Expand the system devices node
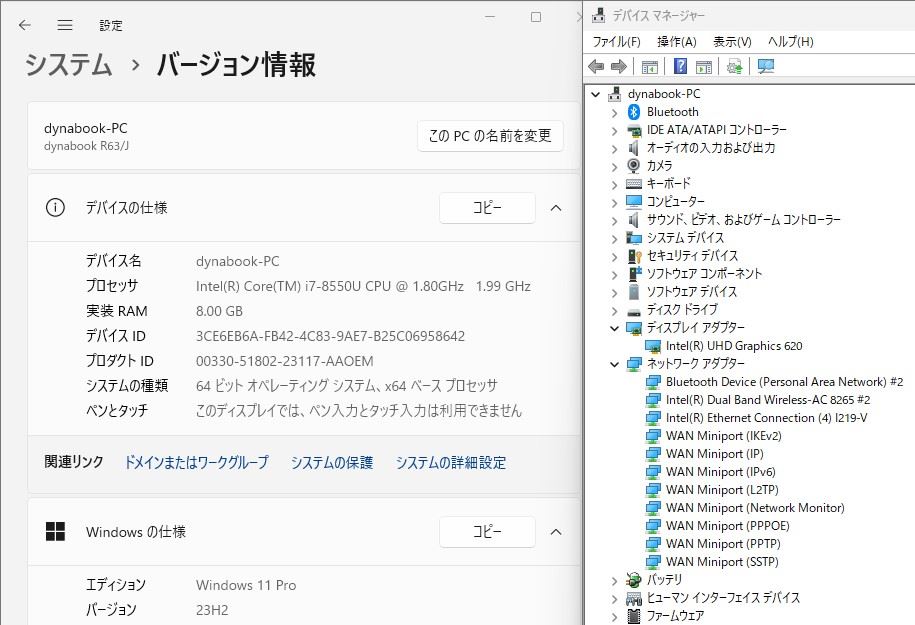The image size is (915, 625). tap(614, 238)
